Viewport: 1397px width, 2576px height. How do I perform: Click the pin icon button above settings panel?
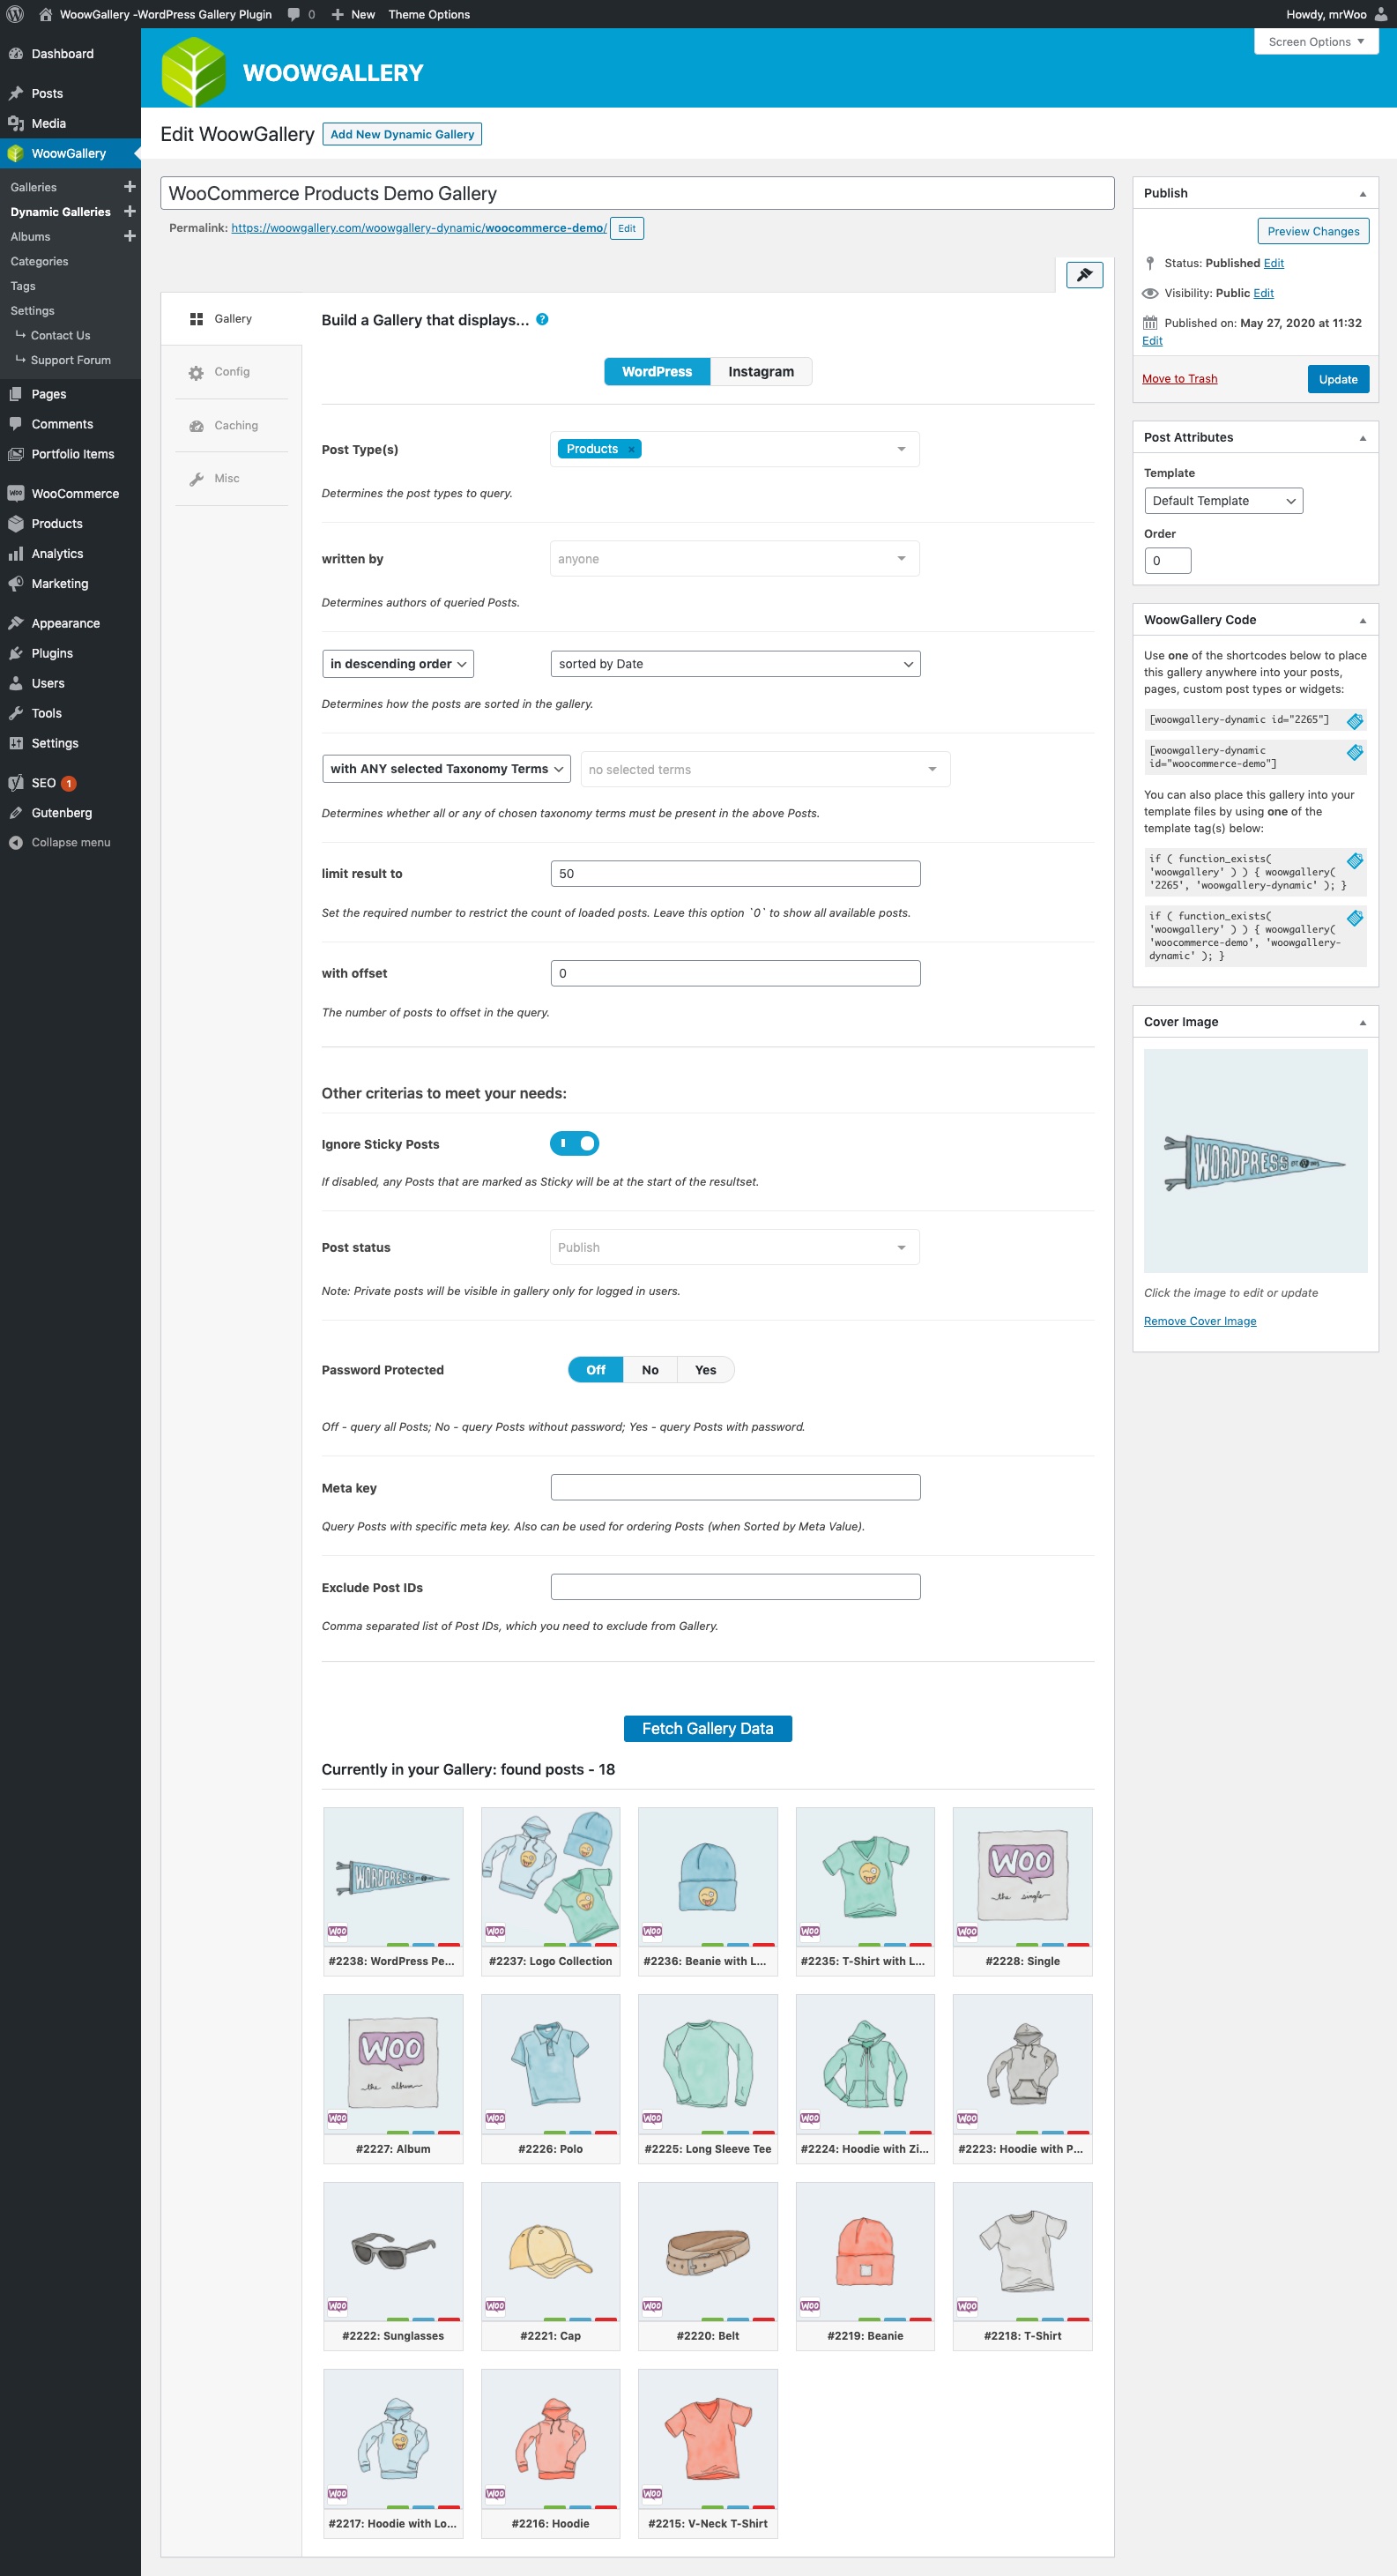click(x=1084, y=275)
